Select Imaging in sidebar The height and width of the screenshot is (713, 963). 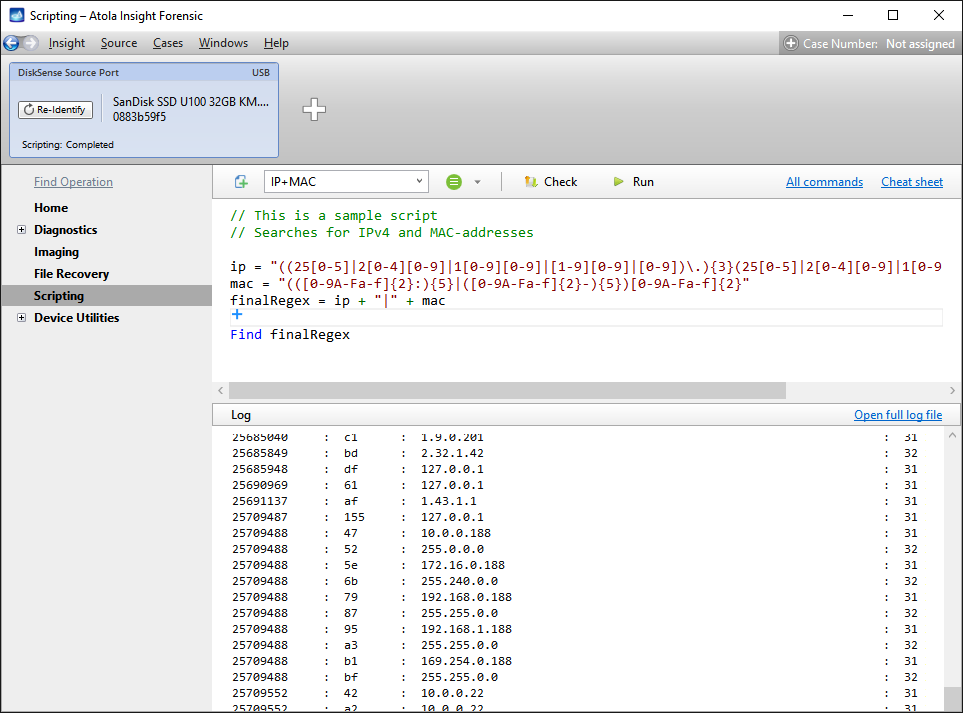tap(57, 252)
